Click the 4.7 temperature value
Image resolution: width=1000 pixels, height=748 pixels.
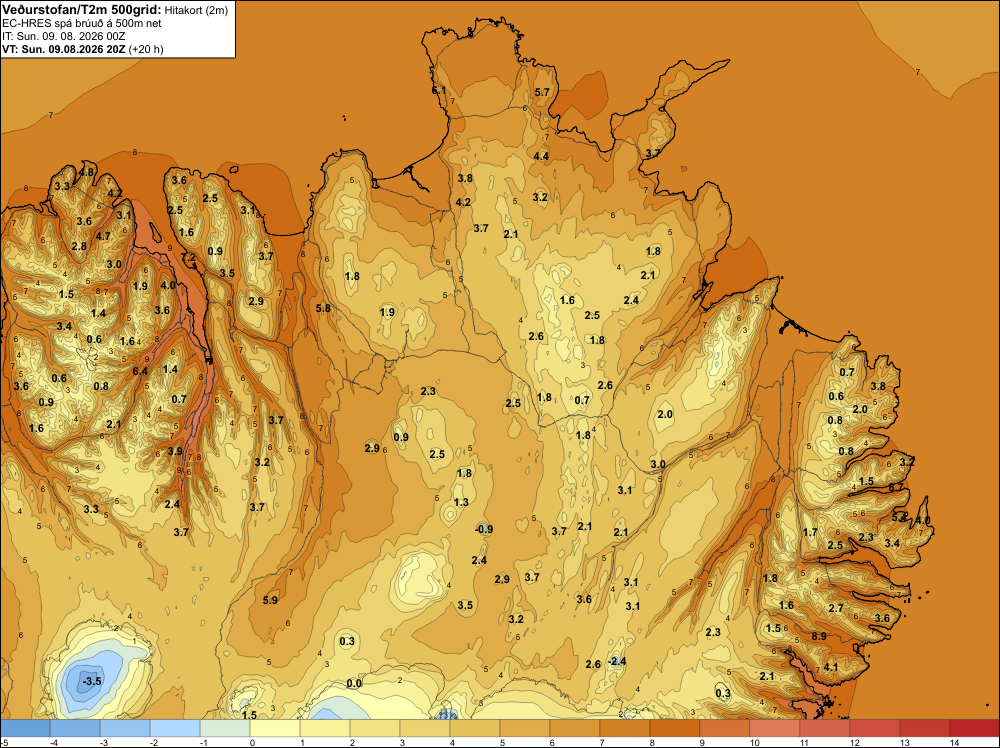[x=103, y=237]
